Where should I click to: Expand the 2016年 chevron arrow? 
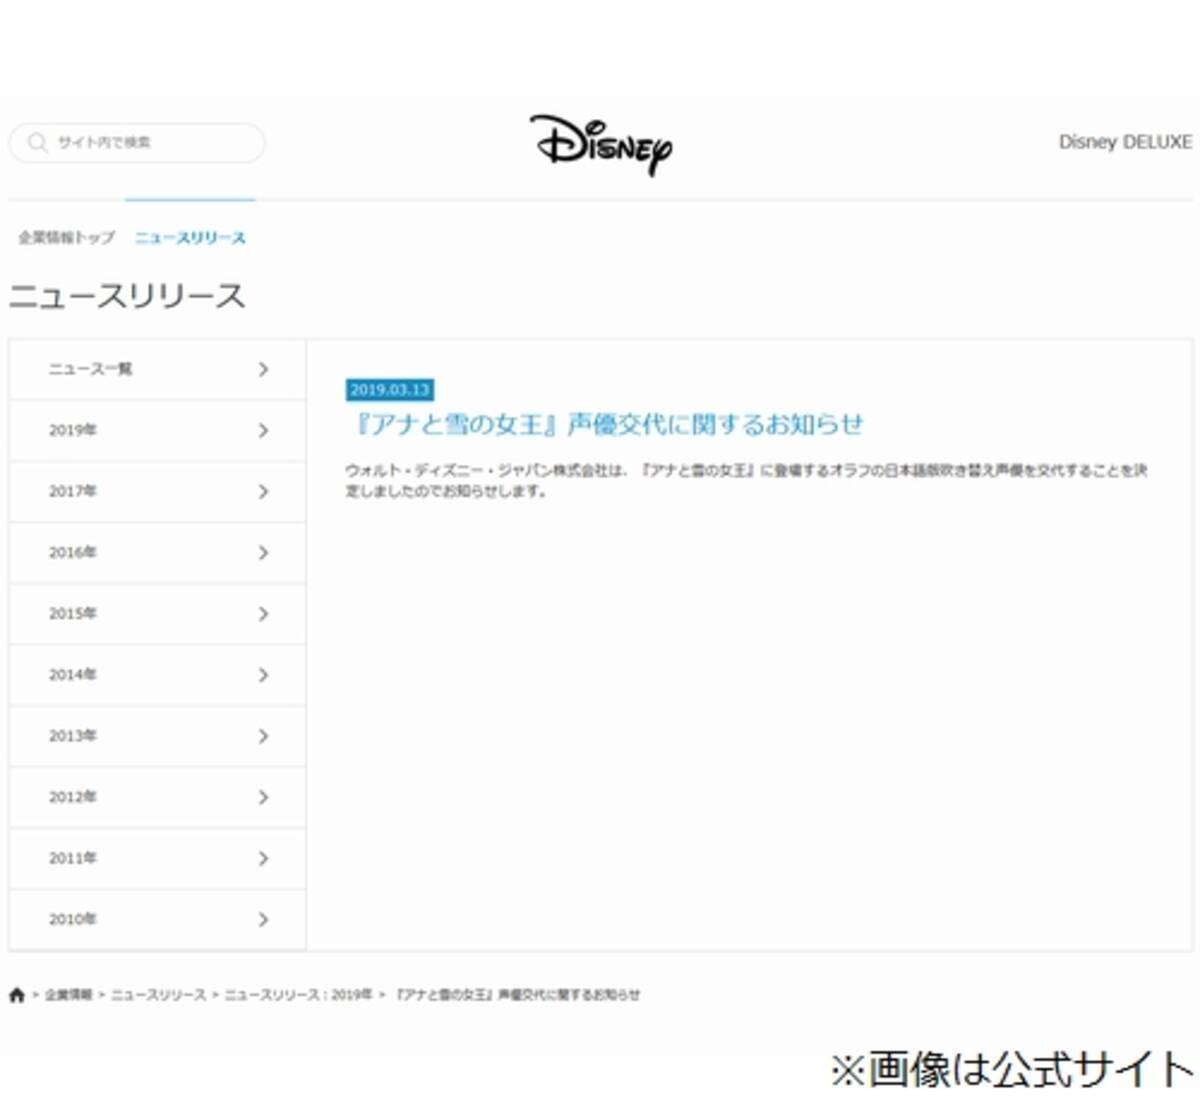coord(263,552)
